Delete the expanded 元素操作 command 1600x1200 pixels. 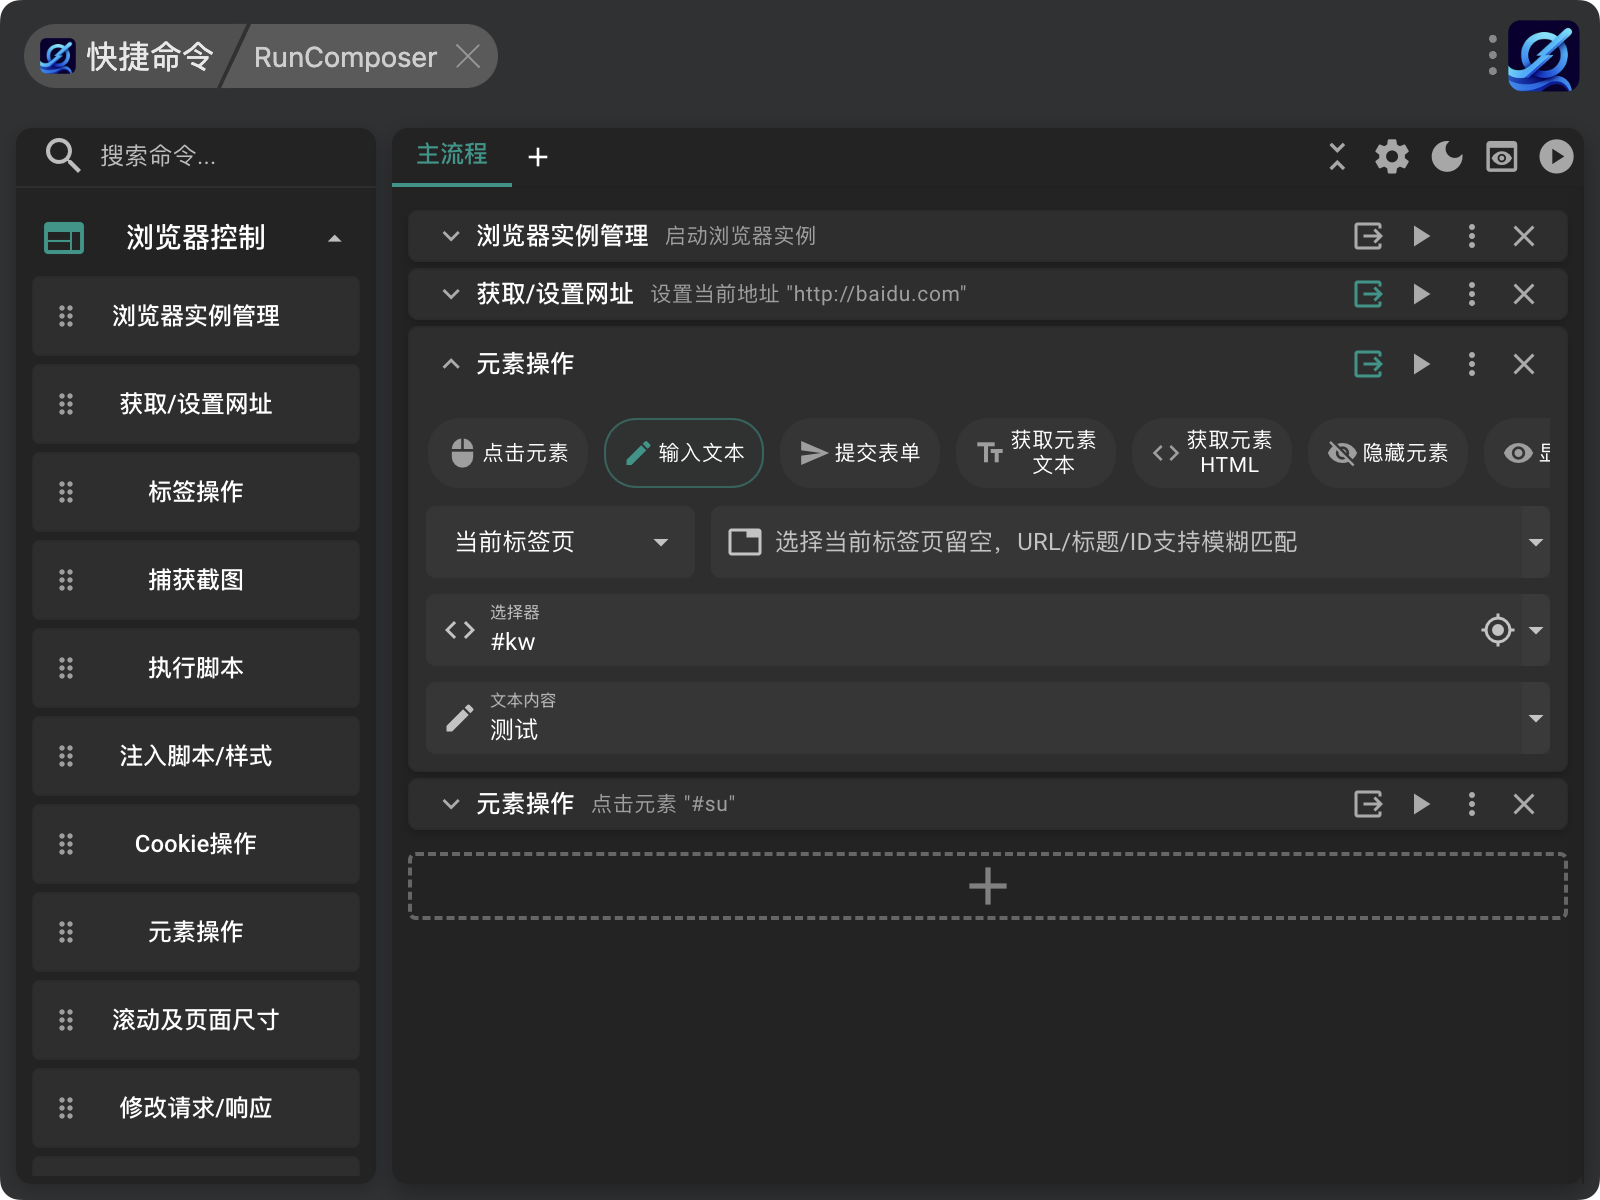pos(1523,364)
